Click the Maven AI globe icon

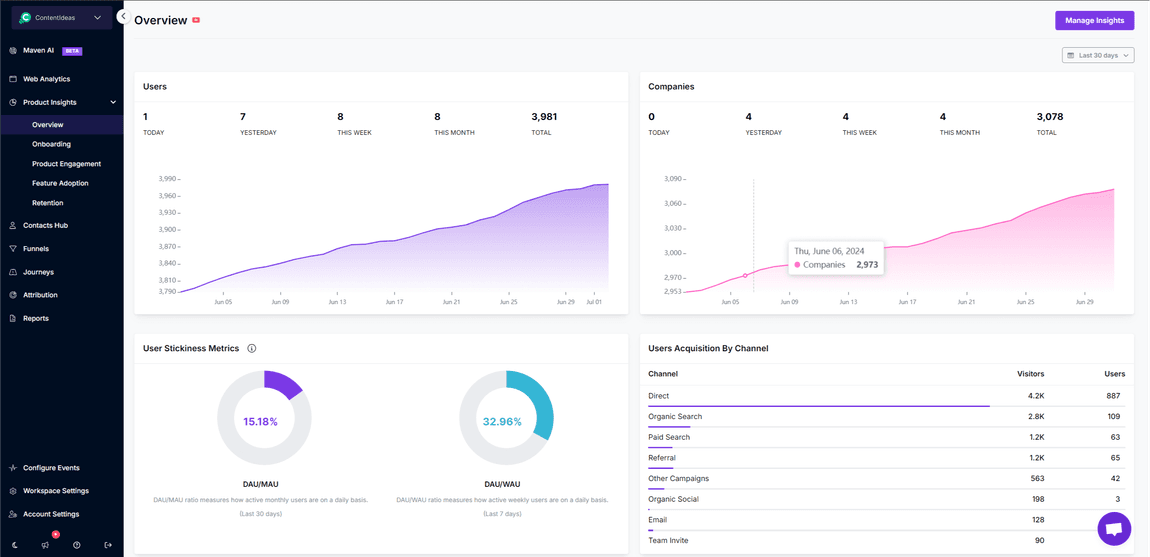pos(13,50)
